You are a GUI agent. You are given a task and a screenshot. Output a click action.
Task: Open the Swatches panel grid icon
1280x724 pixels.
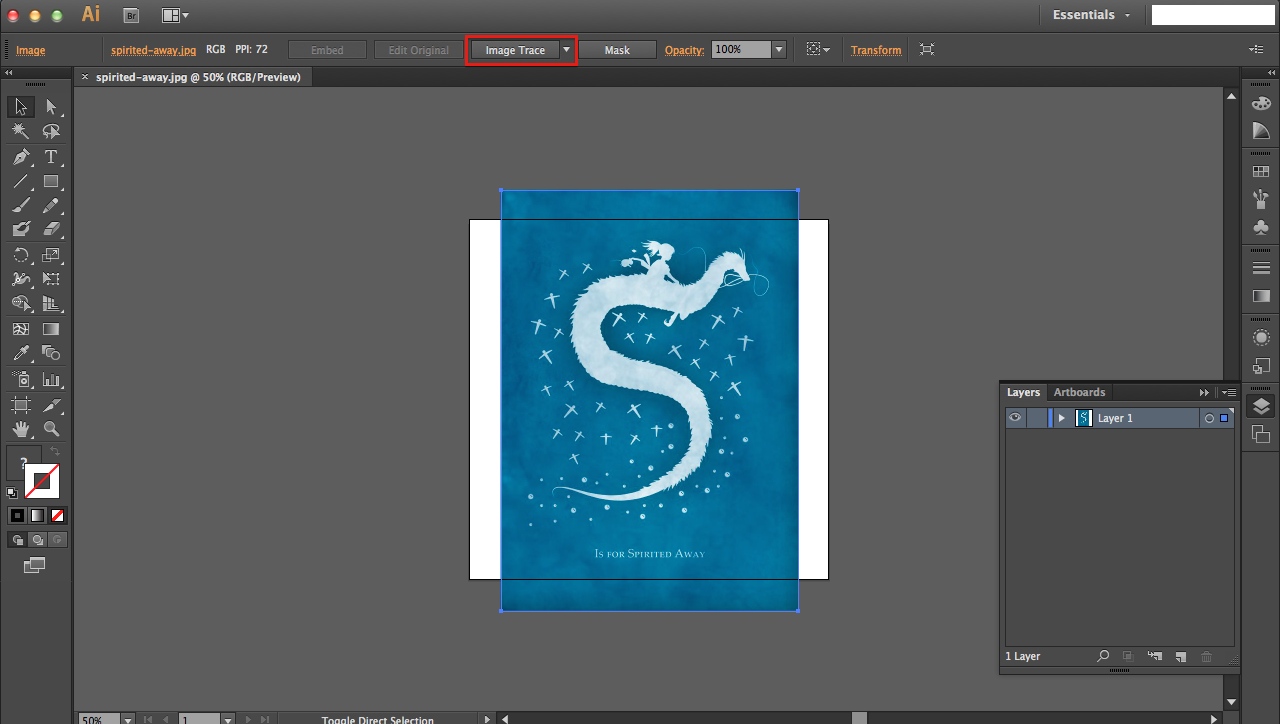click(1261, 172)
